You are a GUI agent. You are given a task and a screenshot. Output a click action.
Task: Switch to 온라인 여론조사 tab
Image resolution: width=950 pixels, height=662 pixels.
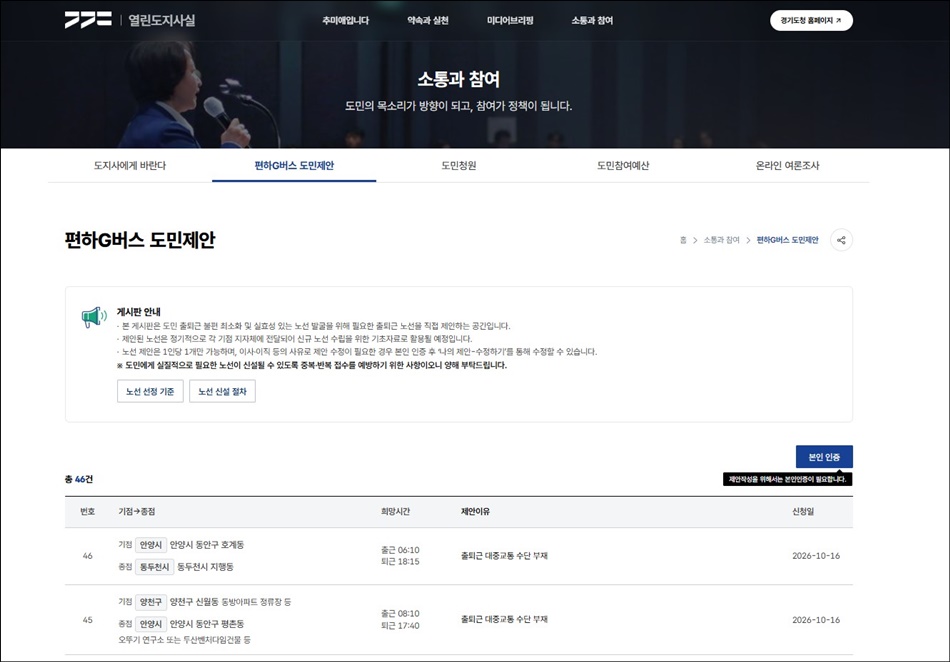787,165
